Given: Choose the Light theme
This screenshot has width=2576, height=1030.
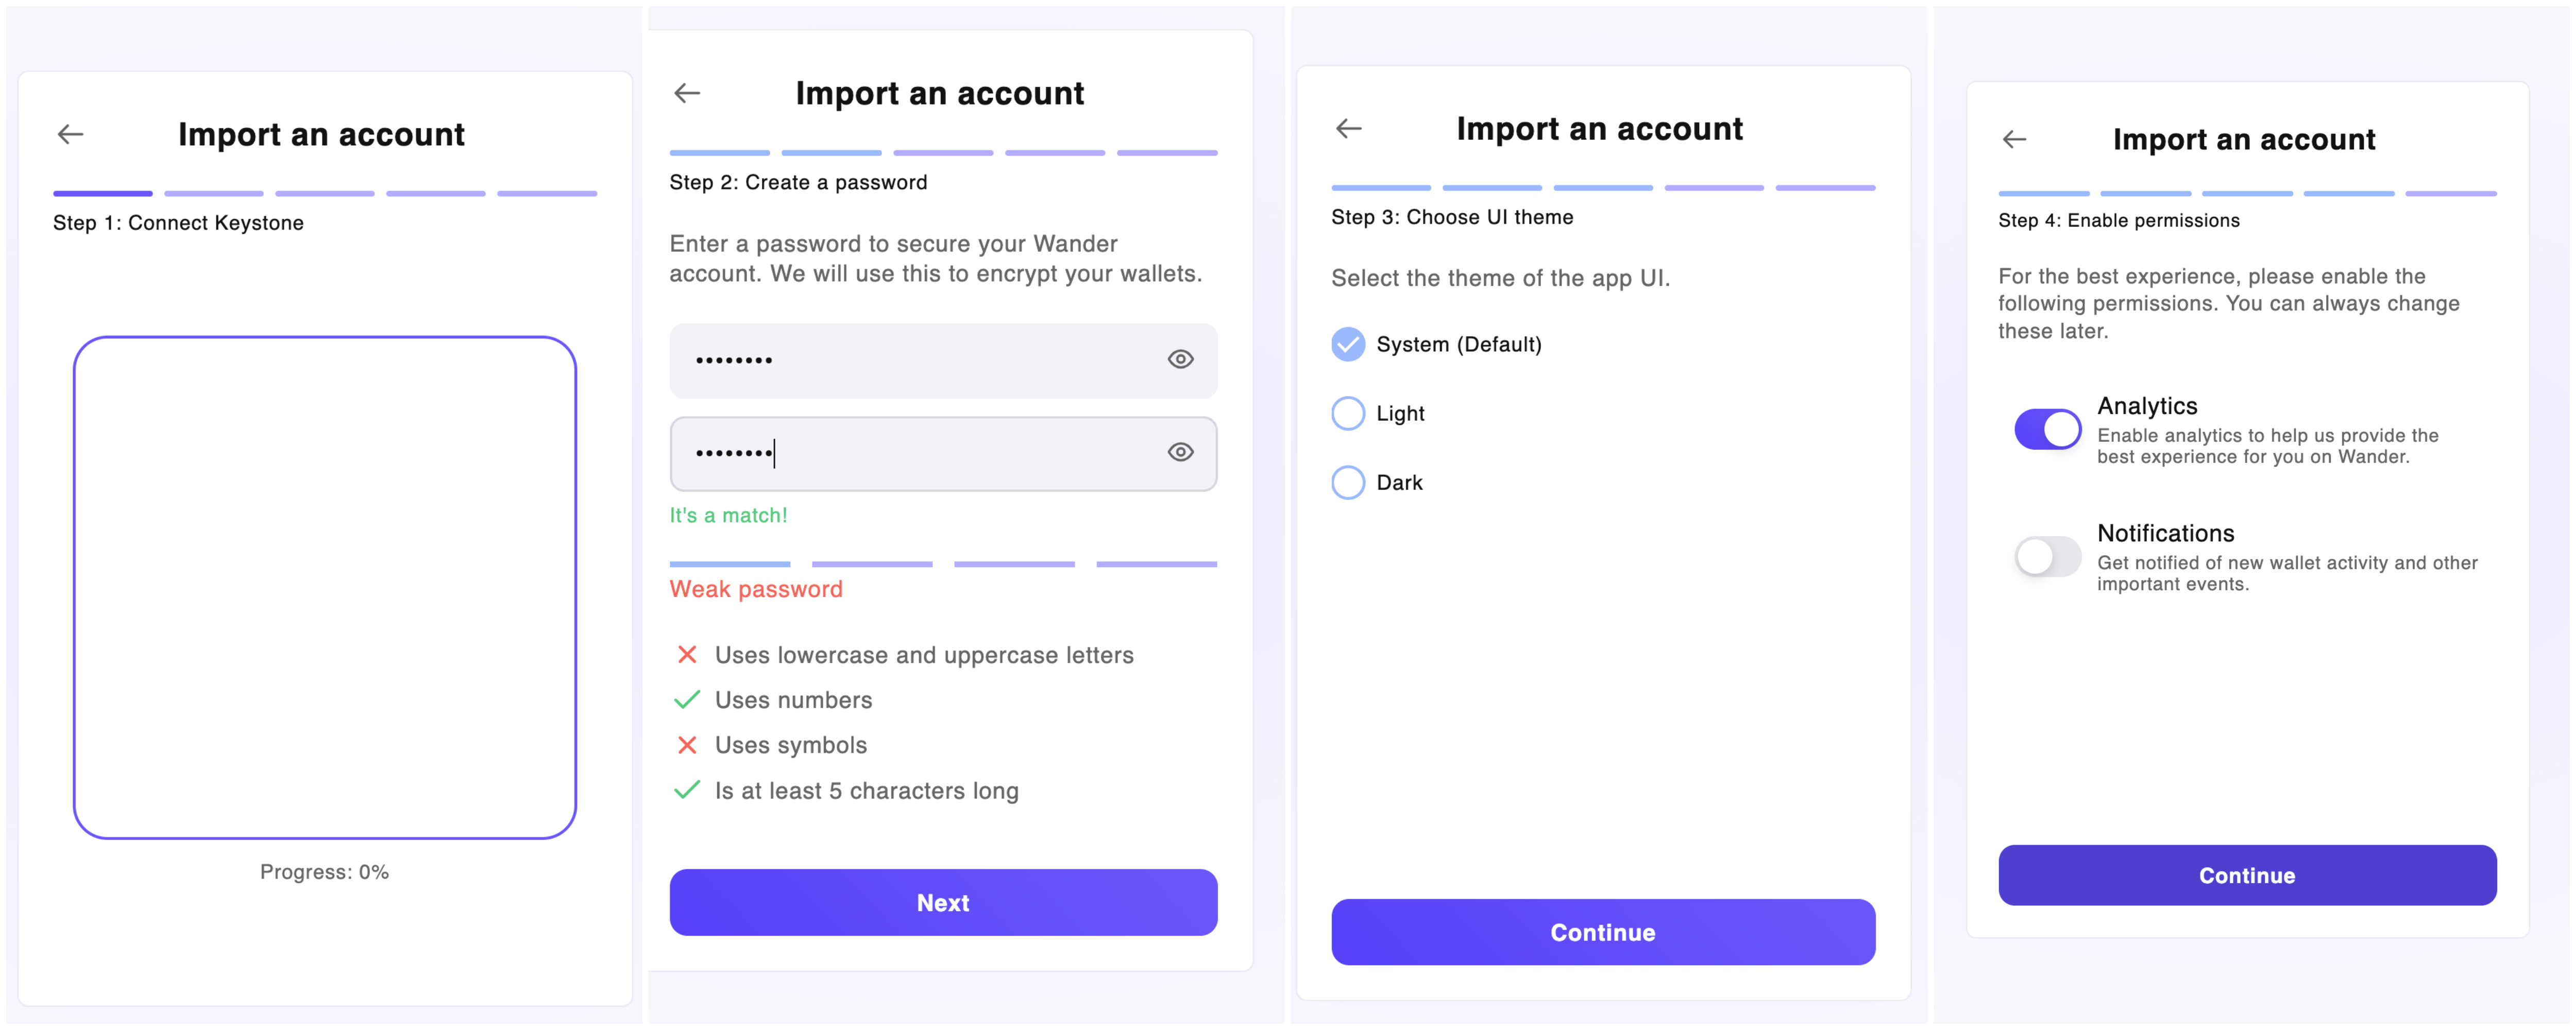Looking at the screenshot, I should (x=1348, y=413).
